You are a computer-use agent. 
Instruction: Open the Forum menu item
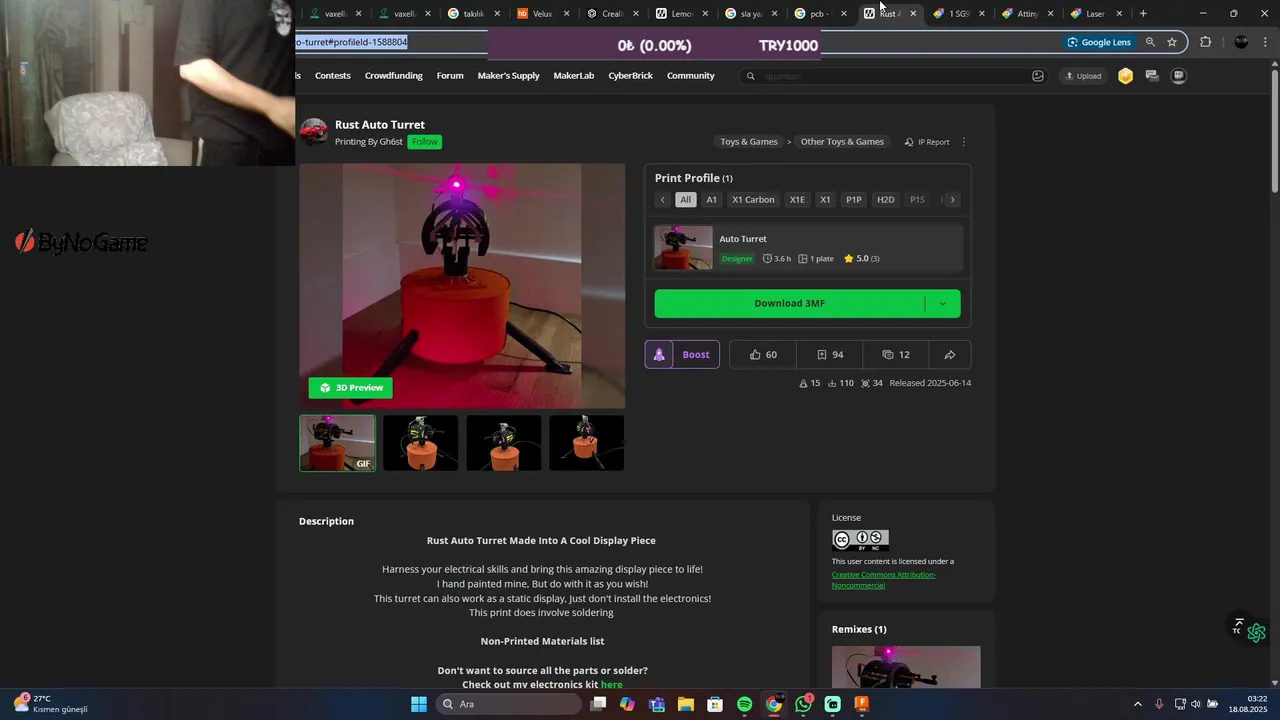(450, 76)
